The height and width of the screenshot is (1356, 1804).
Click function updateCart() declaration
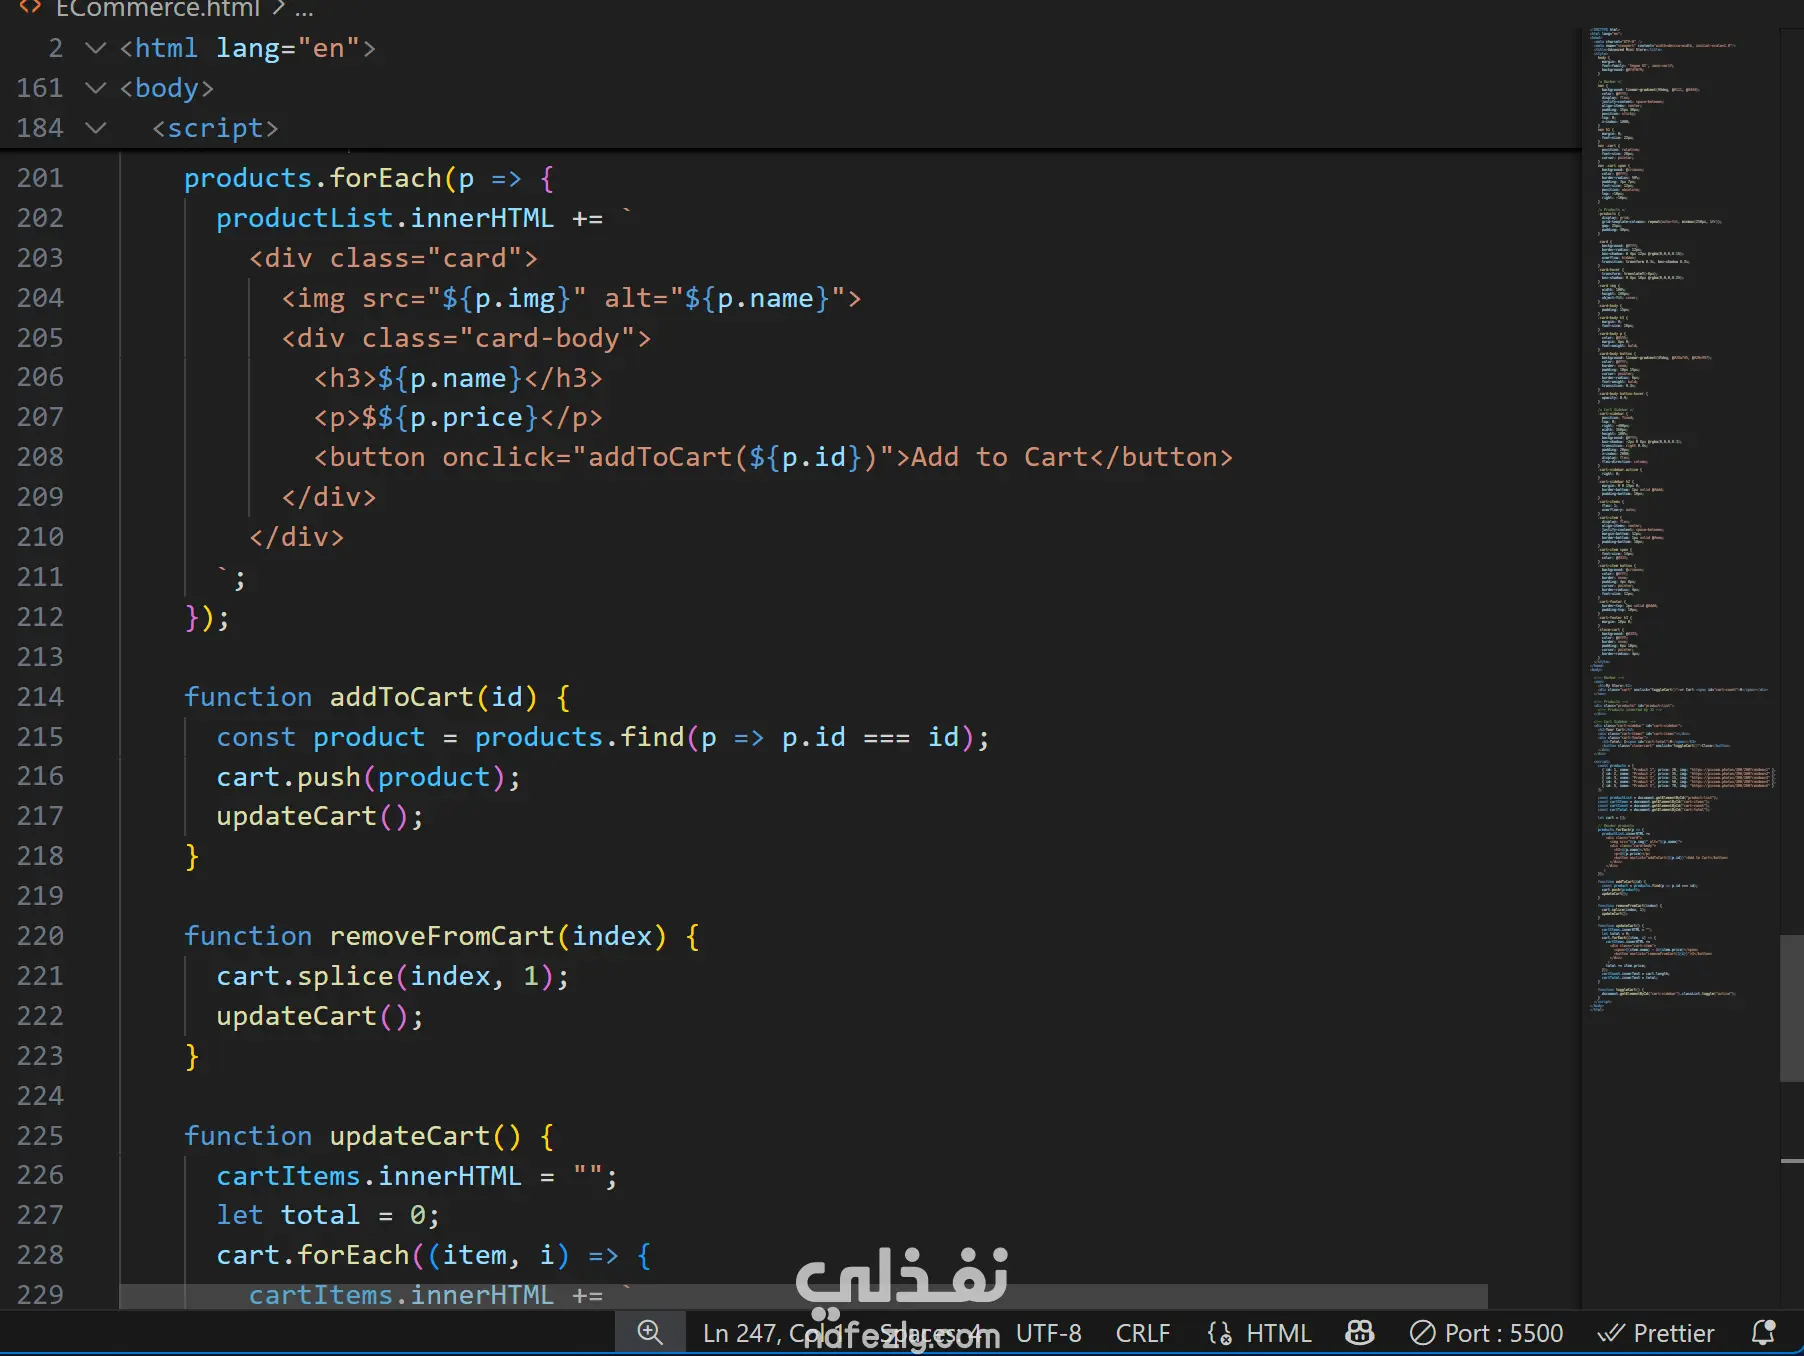coord(369,1136)
